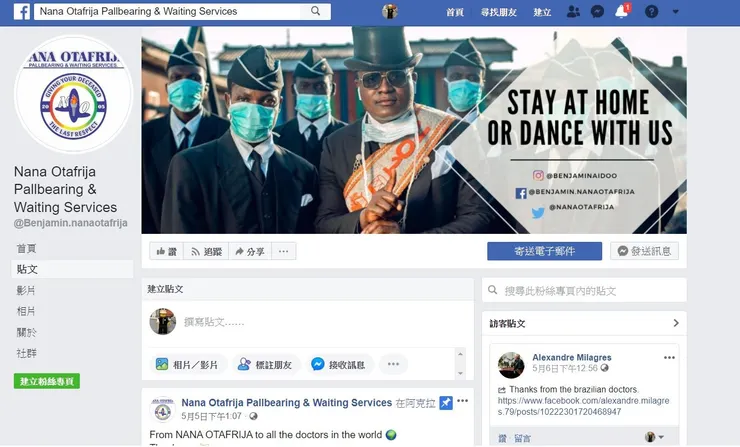Viewport: 740px width, 447px height.
Task: Click the green 建立粉絲專頁 button
Action: [x=47, y=381]
